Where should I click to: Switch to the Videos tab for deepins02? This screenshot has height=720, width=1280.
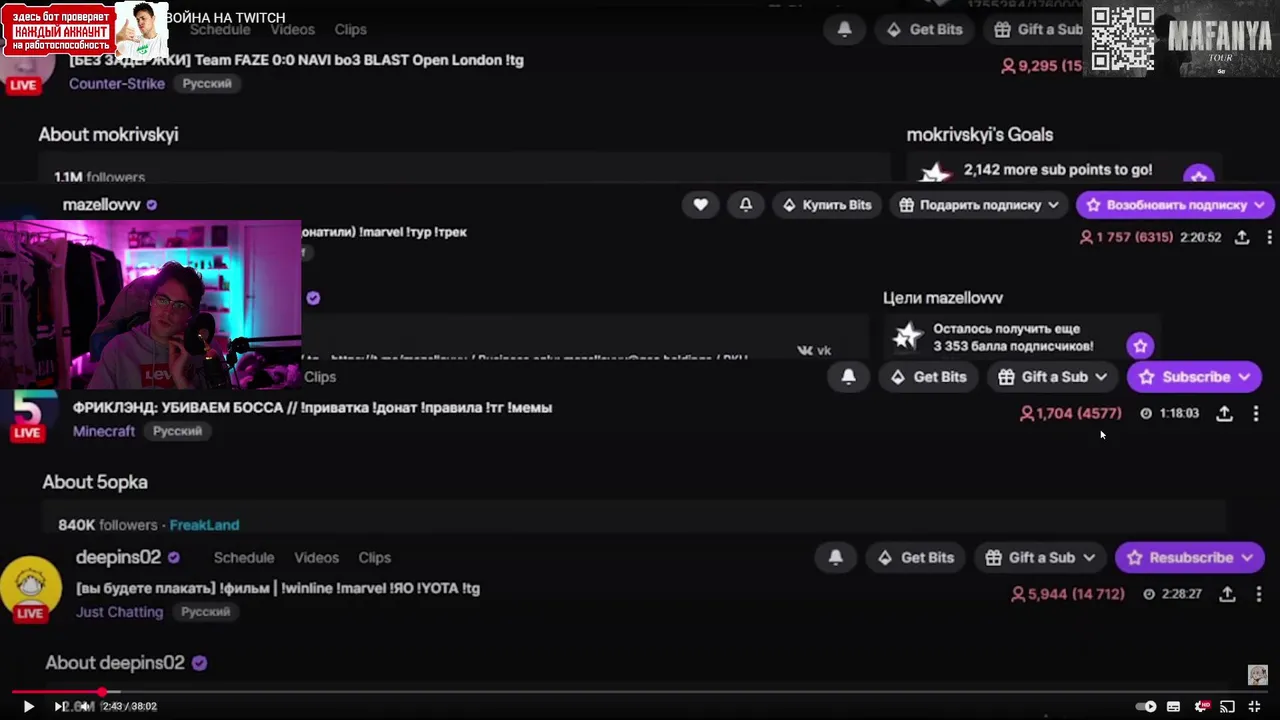pyautogui.click(x=316, y=558)
